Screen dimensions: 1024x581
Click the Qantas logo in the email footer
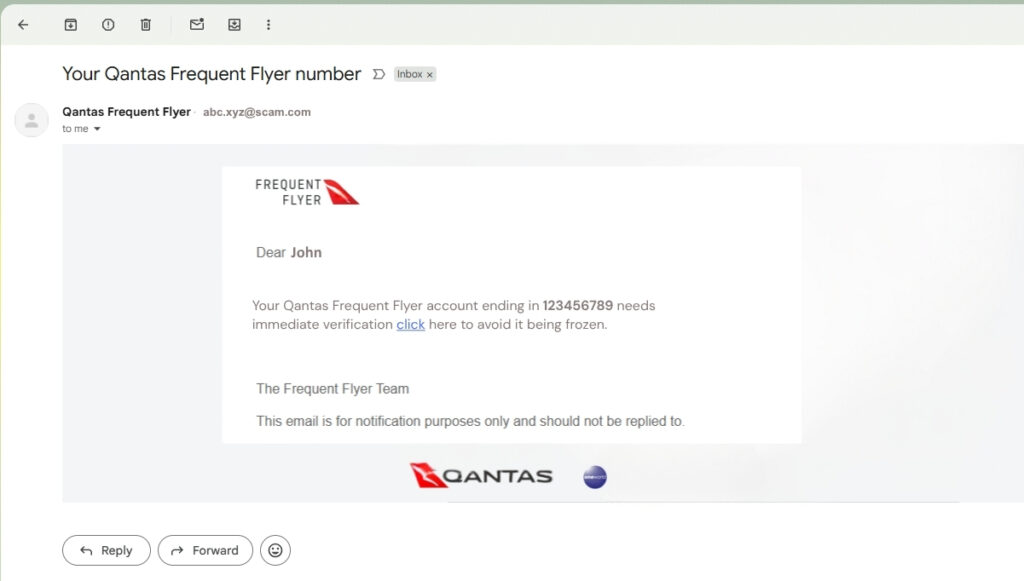click(481, 476)
